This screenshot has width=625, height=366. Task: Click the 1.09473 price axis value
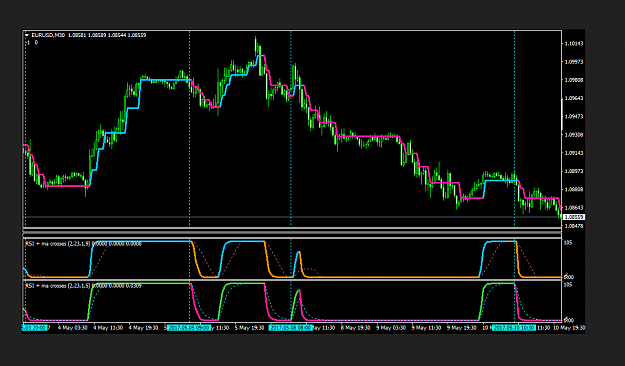[574, 116]
